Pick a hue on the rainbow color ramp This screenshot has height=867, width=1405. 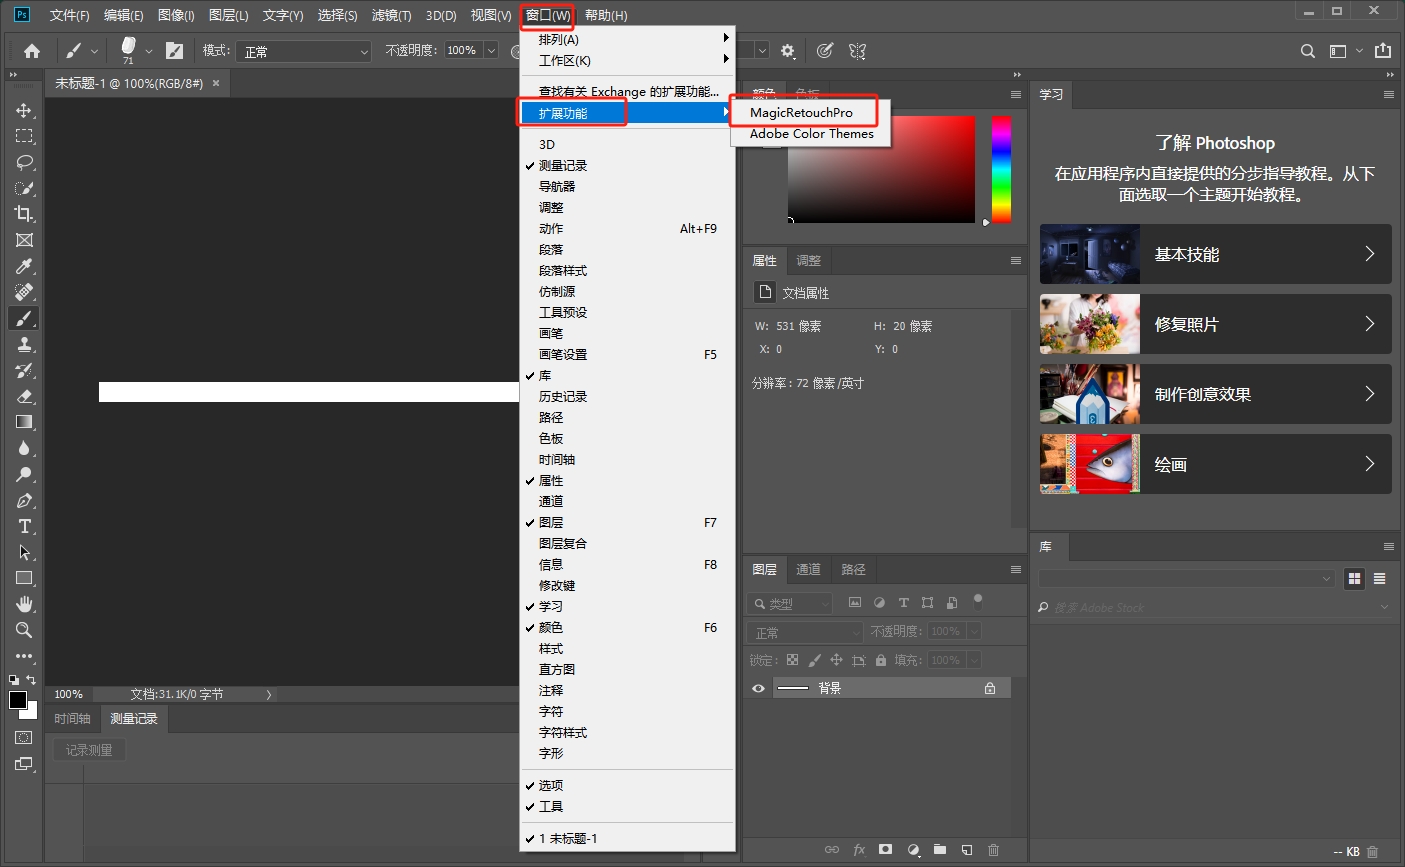tap(1001, 170)
